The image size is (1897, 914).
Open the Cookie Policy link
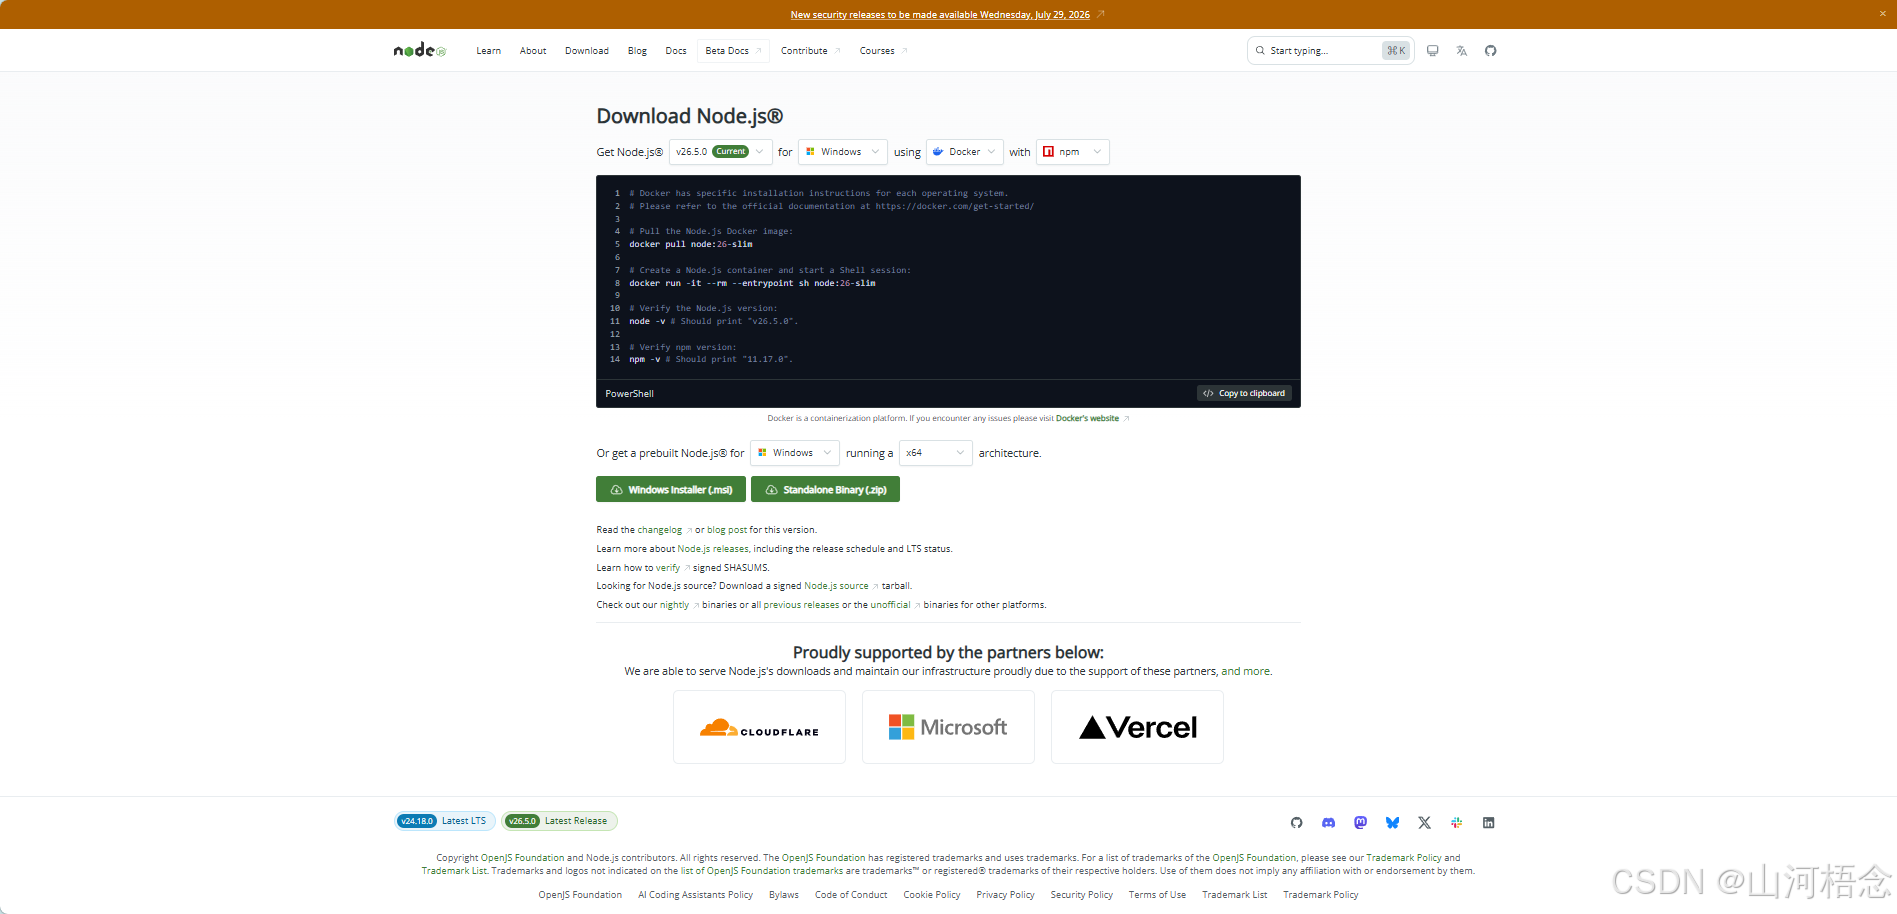[932, 895]
